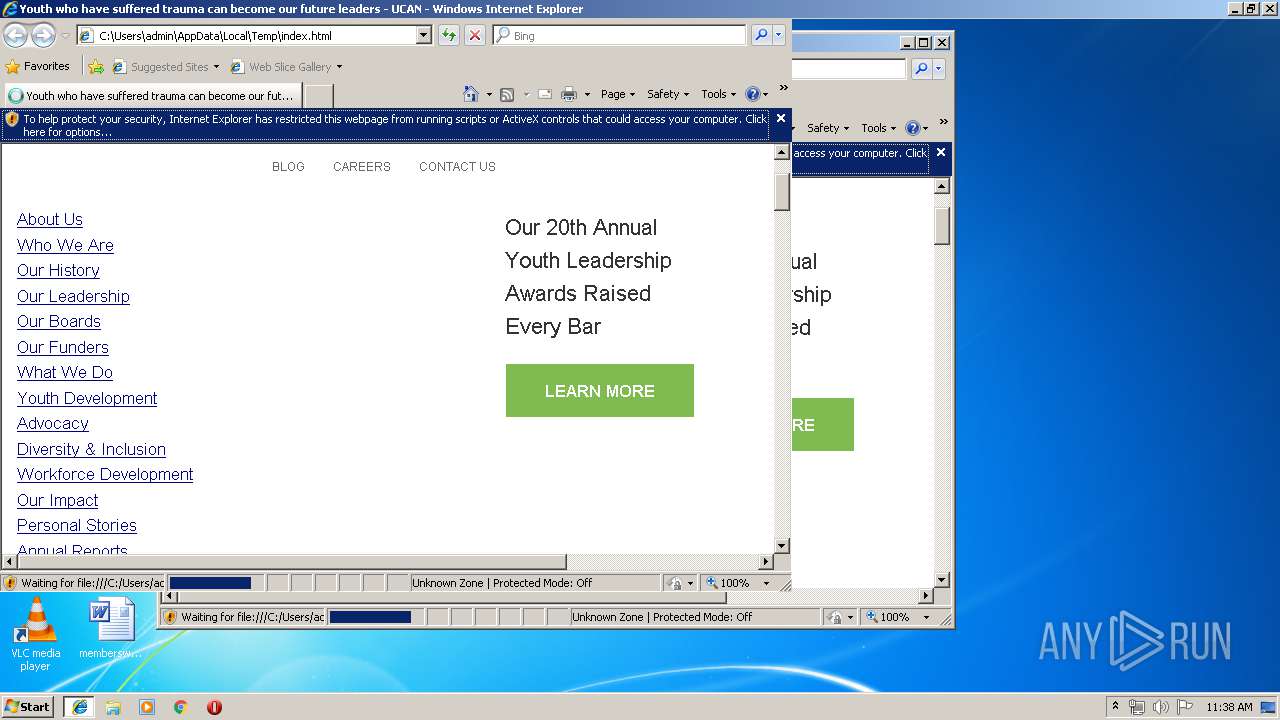Open the CAREERS navigation link
Image resolution: width=1280 pixels, height=720 pixels.
coord(361,167)
